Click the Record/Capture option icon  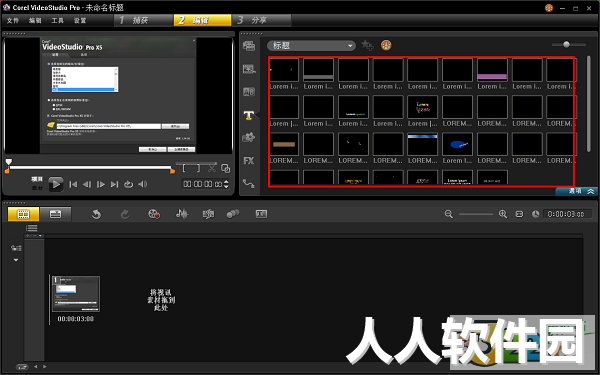(x=154, y=214)
